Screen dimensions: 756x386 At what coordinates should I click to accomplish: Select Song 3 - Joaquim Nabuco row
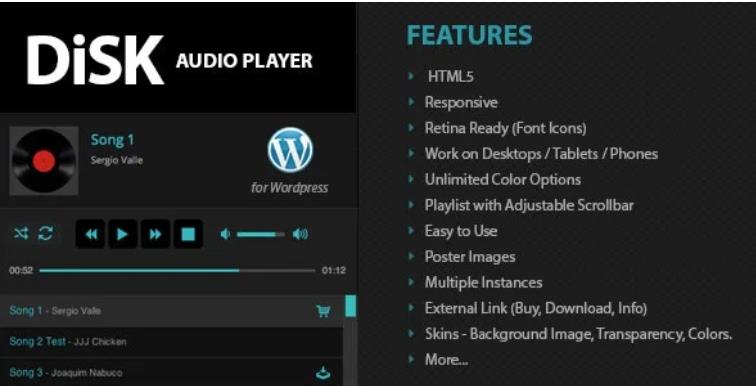[172, 372]
